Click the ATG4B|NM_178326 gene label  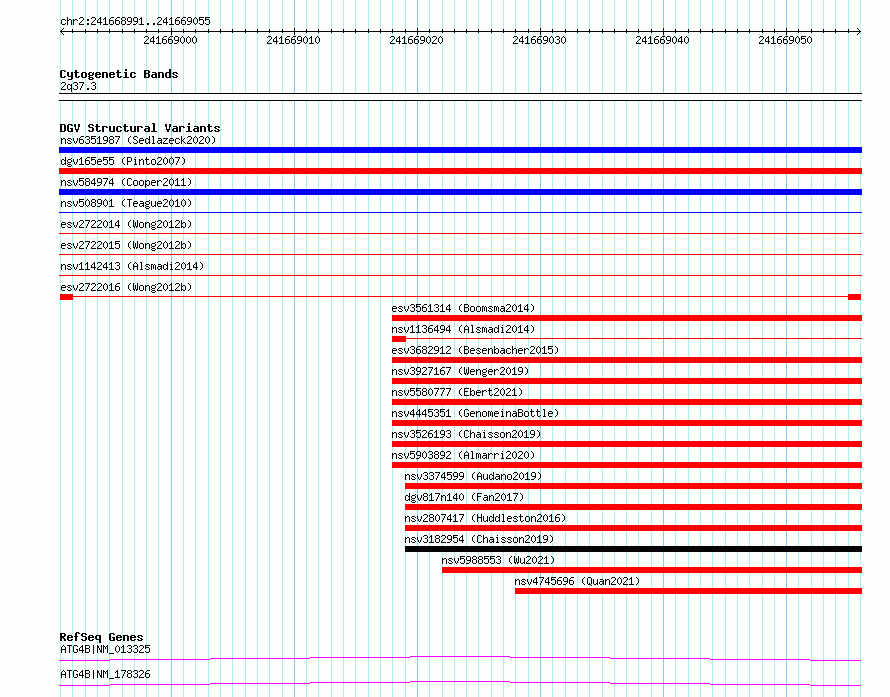click(106, 674)
